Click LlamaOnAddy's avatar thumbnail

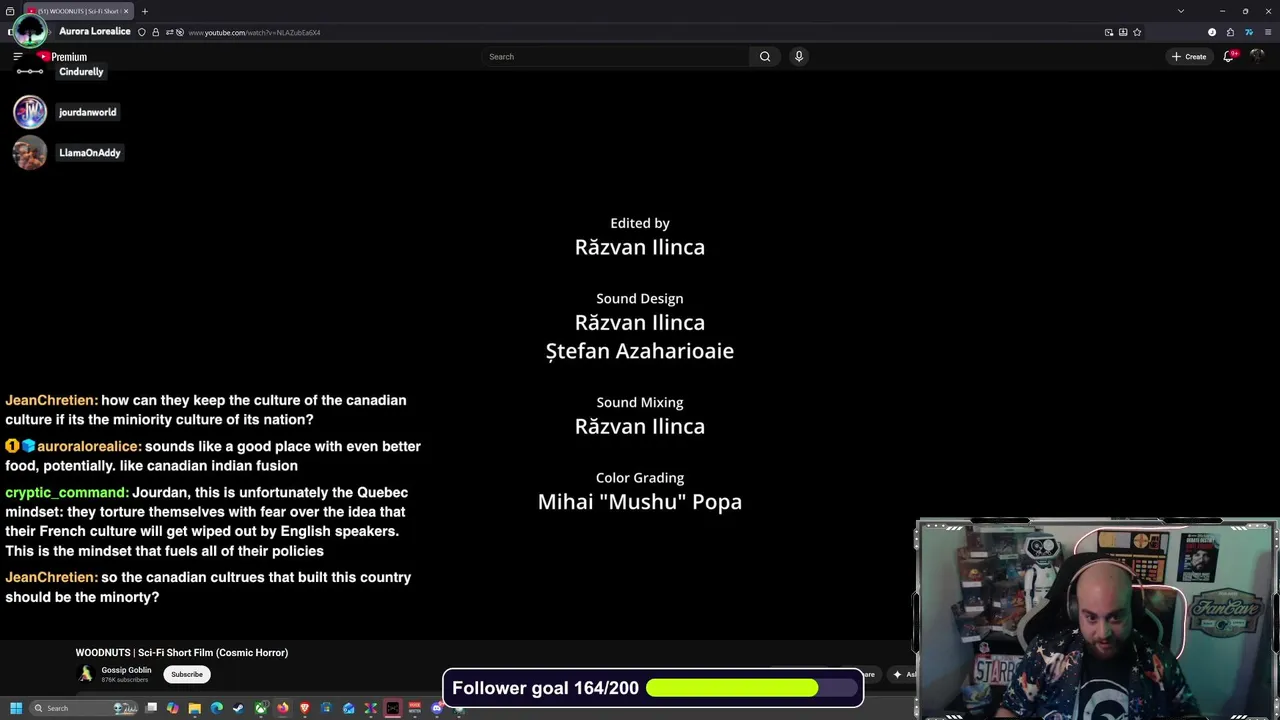30,153
